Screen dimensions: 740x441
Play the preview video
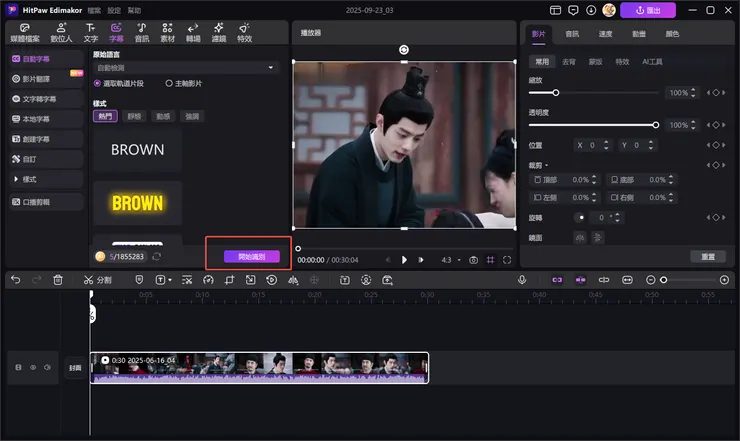tap(404, 260)
